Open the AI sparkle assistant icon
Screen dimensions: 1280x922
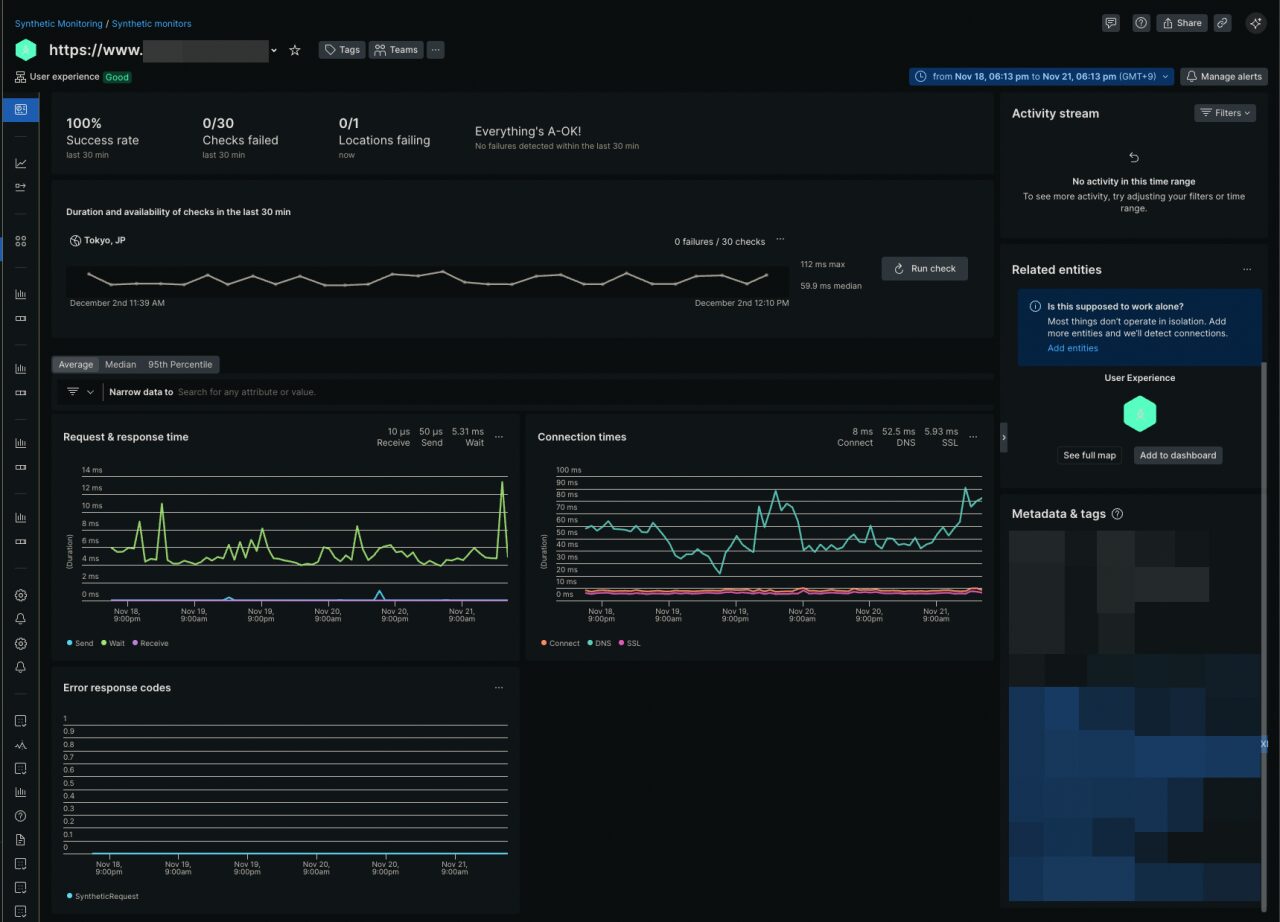click(1256, 23)
